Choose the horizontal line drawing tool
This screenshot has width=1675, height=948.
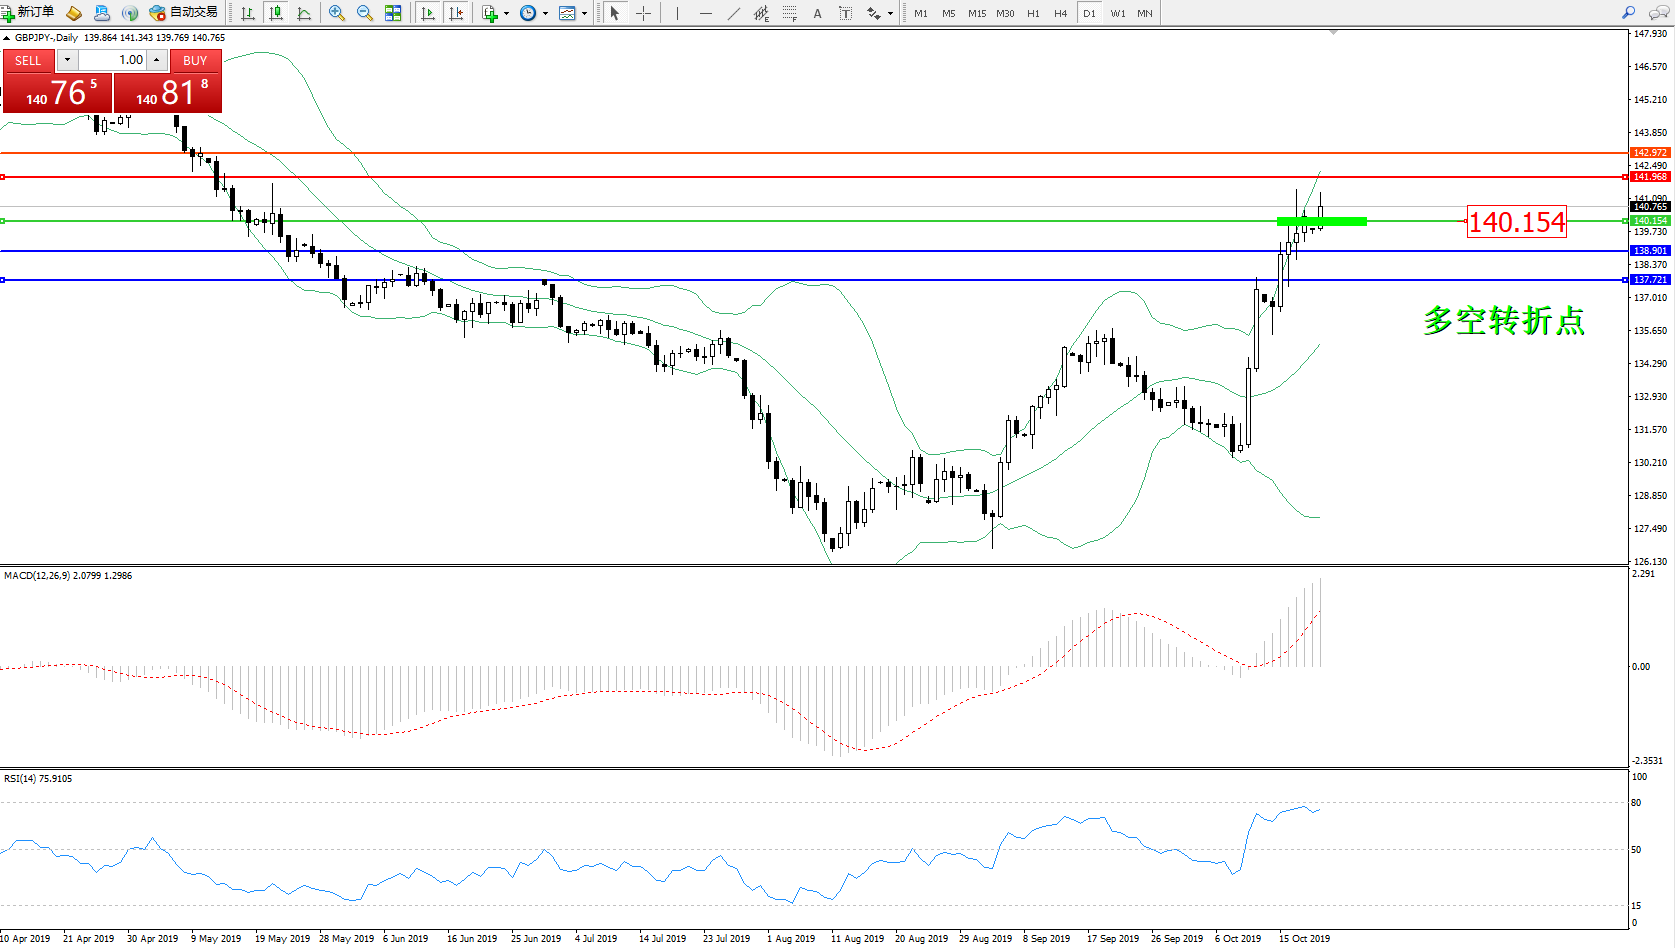(x=706, y=13)
